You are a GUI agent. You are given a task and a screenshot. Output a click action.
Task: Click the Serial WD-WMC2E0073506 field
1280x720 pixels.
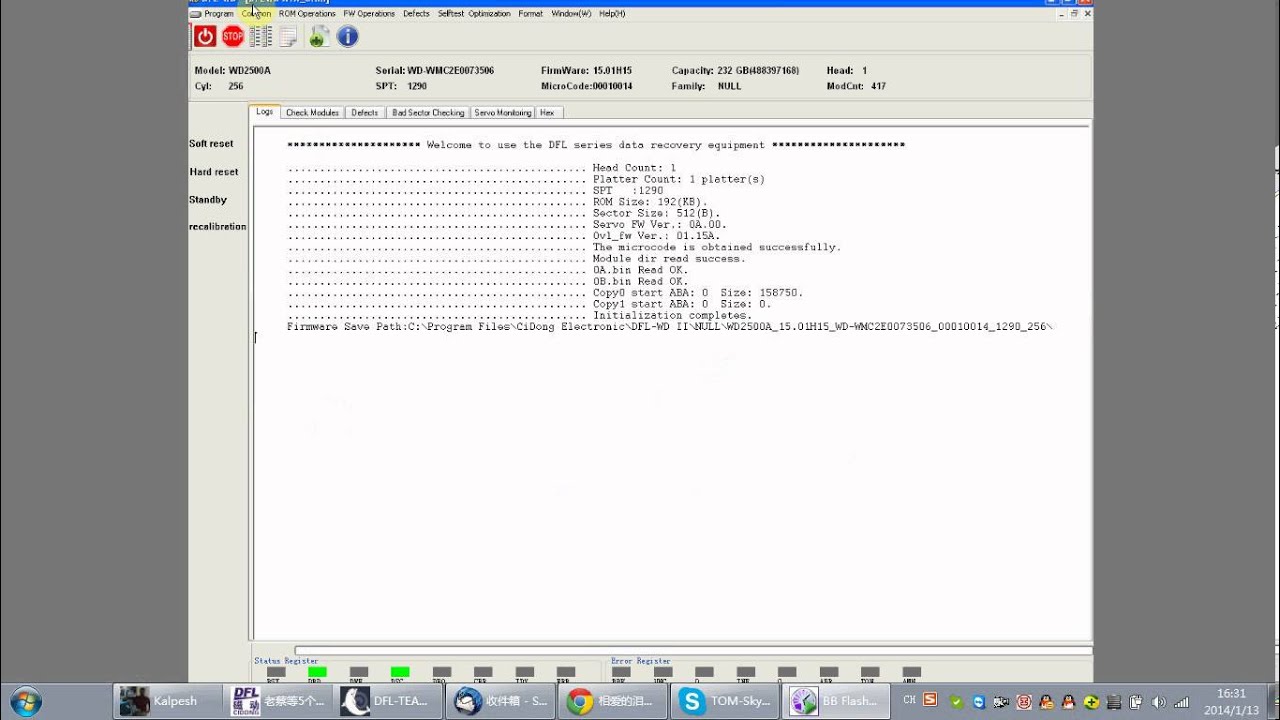[434, 71]
